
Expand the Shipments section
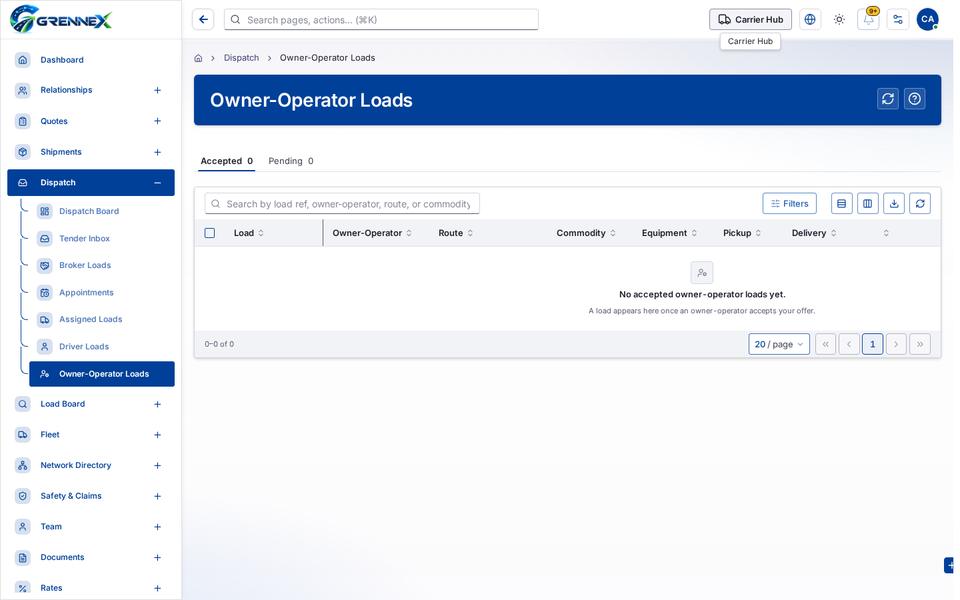pos(157,152)
